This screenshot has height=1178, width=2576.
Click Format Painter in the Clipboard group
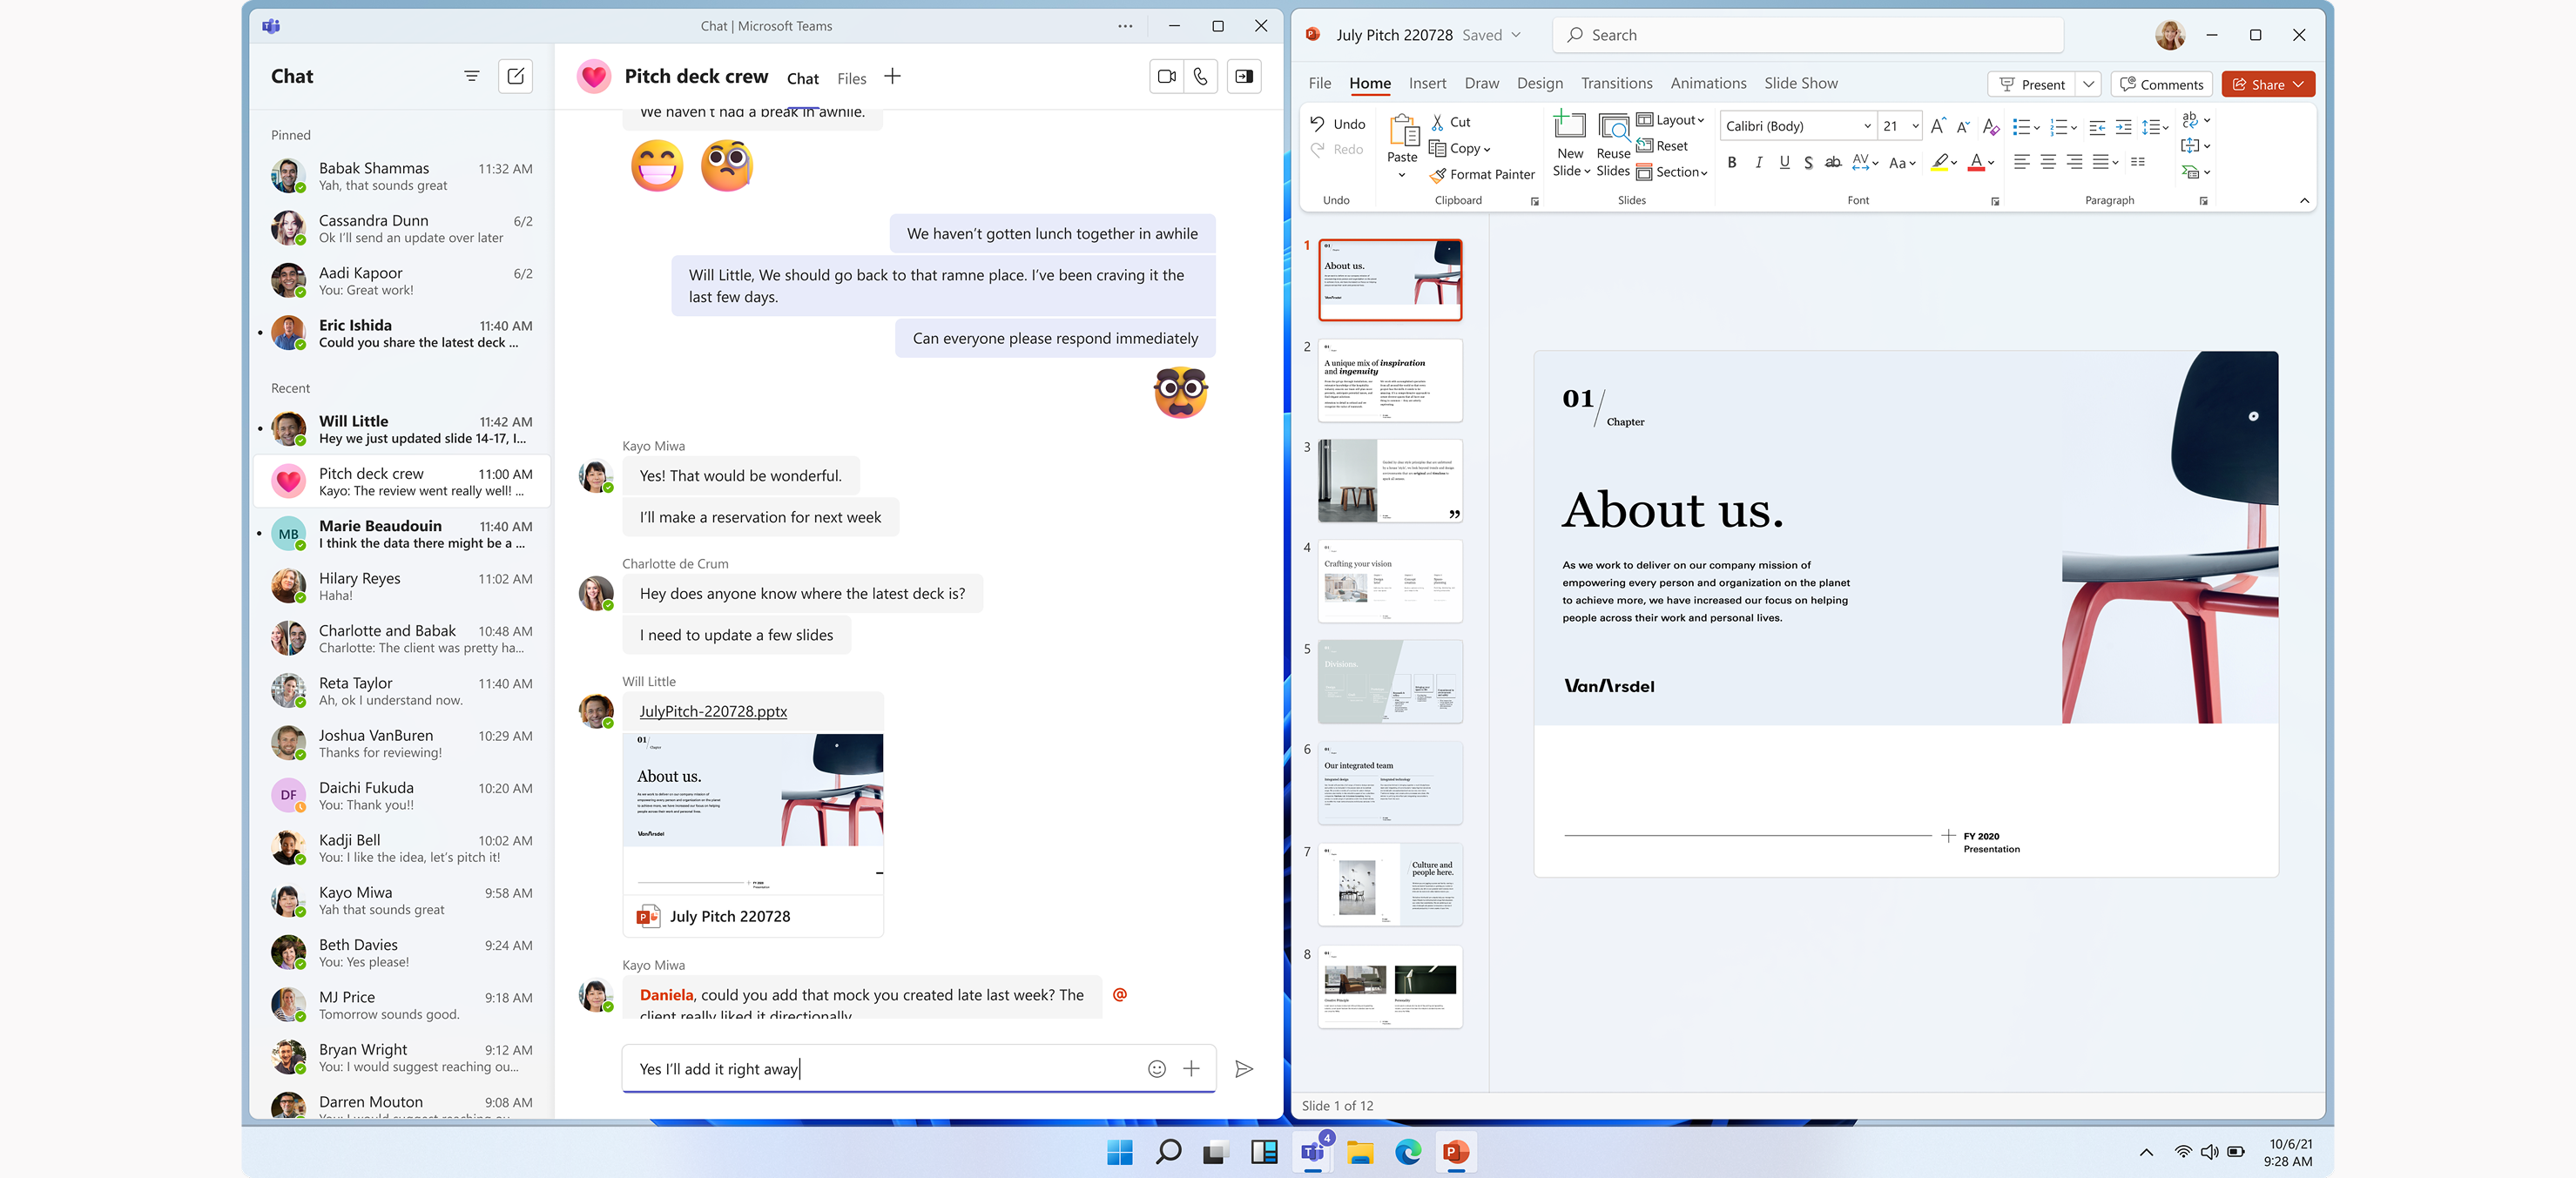[1482, 174]
